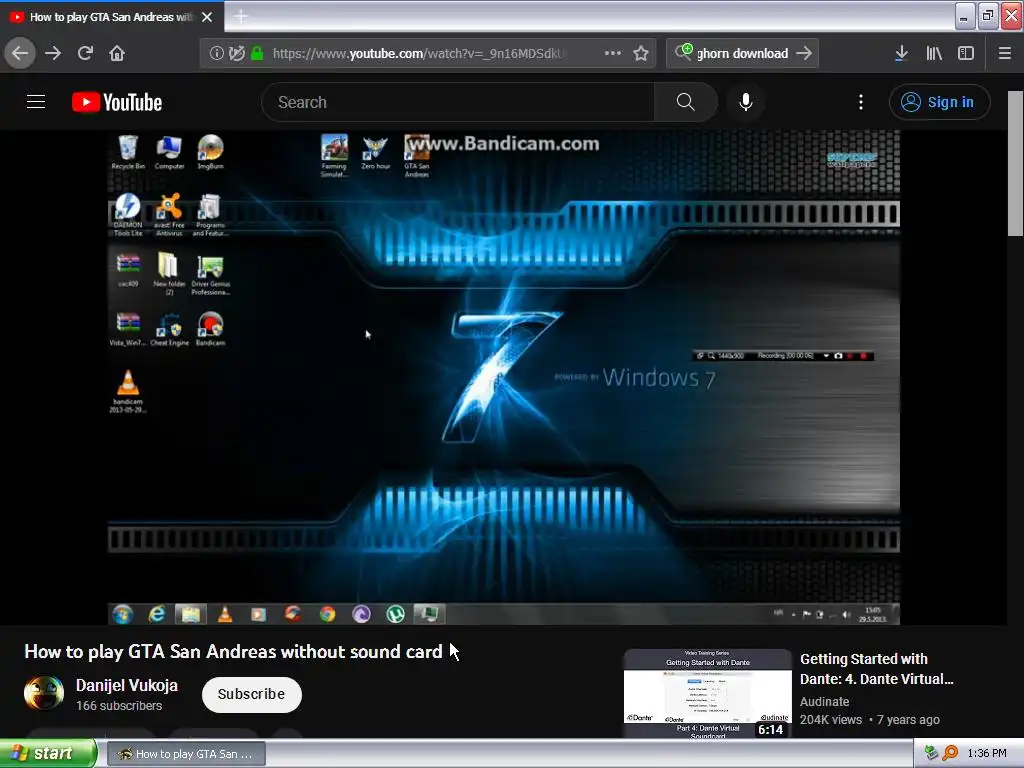The width and height of the screenshot is (1024, 768).
Task: Open the Danijel Vukoja channel name link
Action: (127, 685)
